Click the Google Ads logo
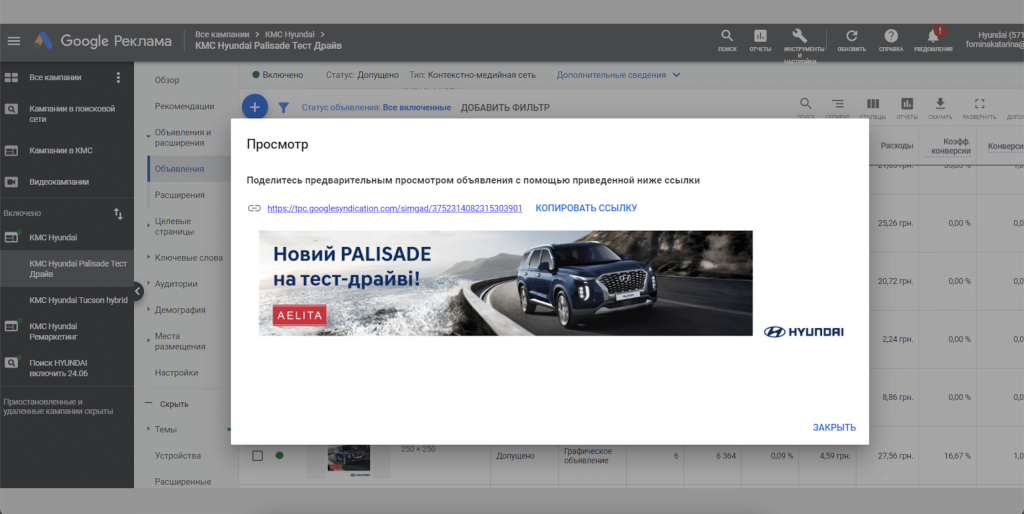 click(43, 40)
